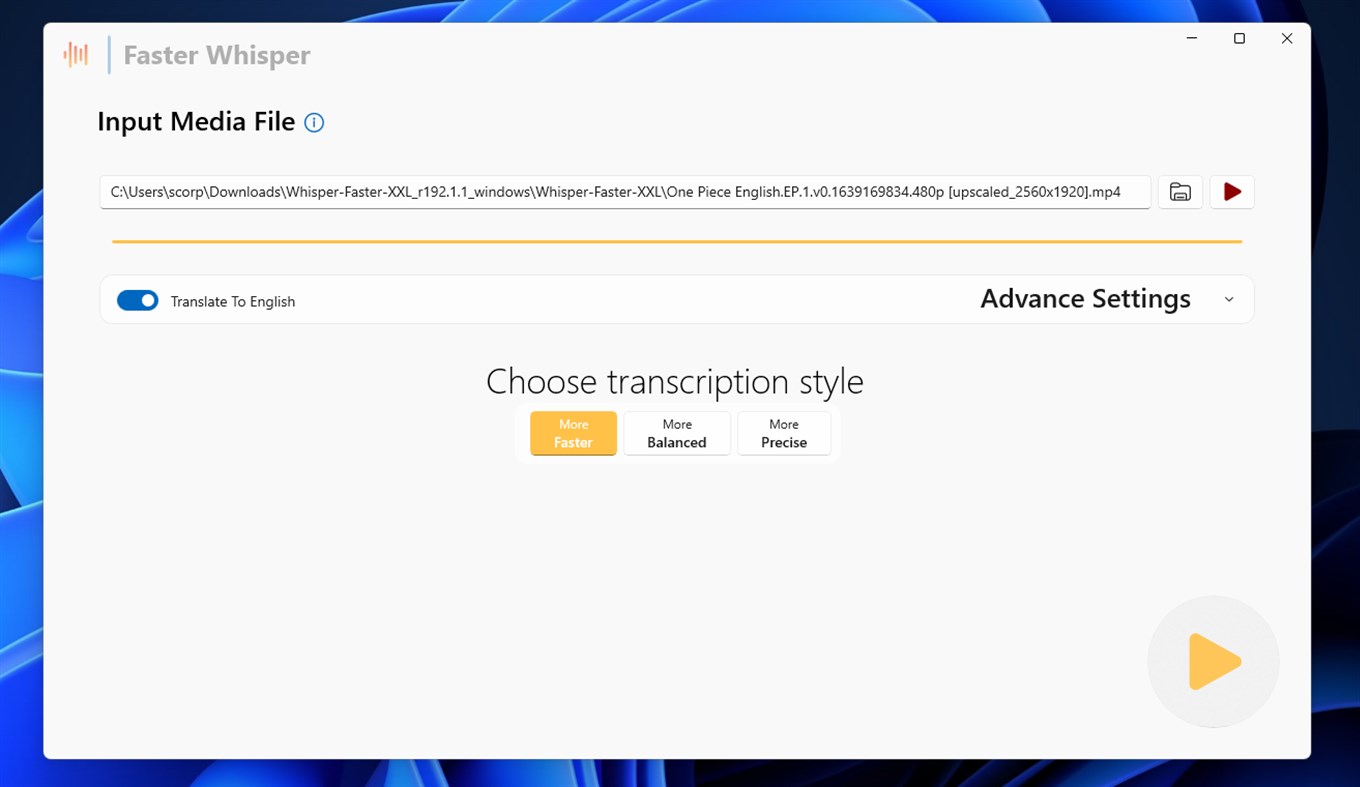This screenshot has height=787, width=1360.
Task: Select the More Precise transcription style
Action: (x=784, y=433)
